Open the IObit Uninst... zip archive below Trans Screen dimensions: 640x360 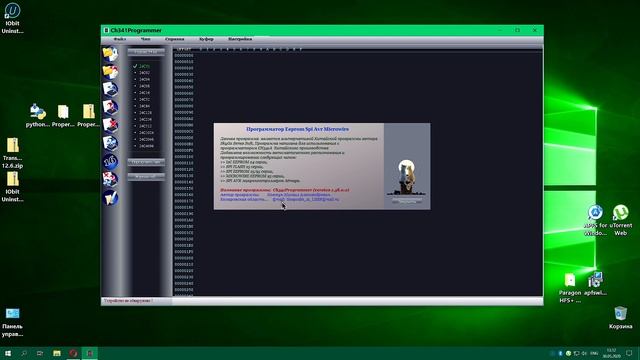point(12,187)
